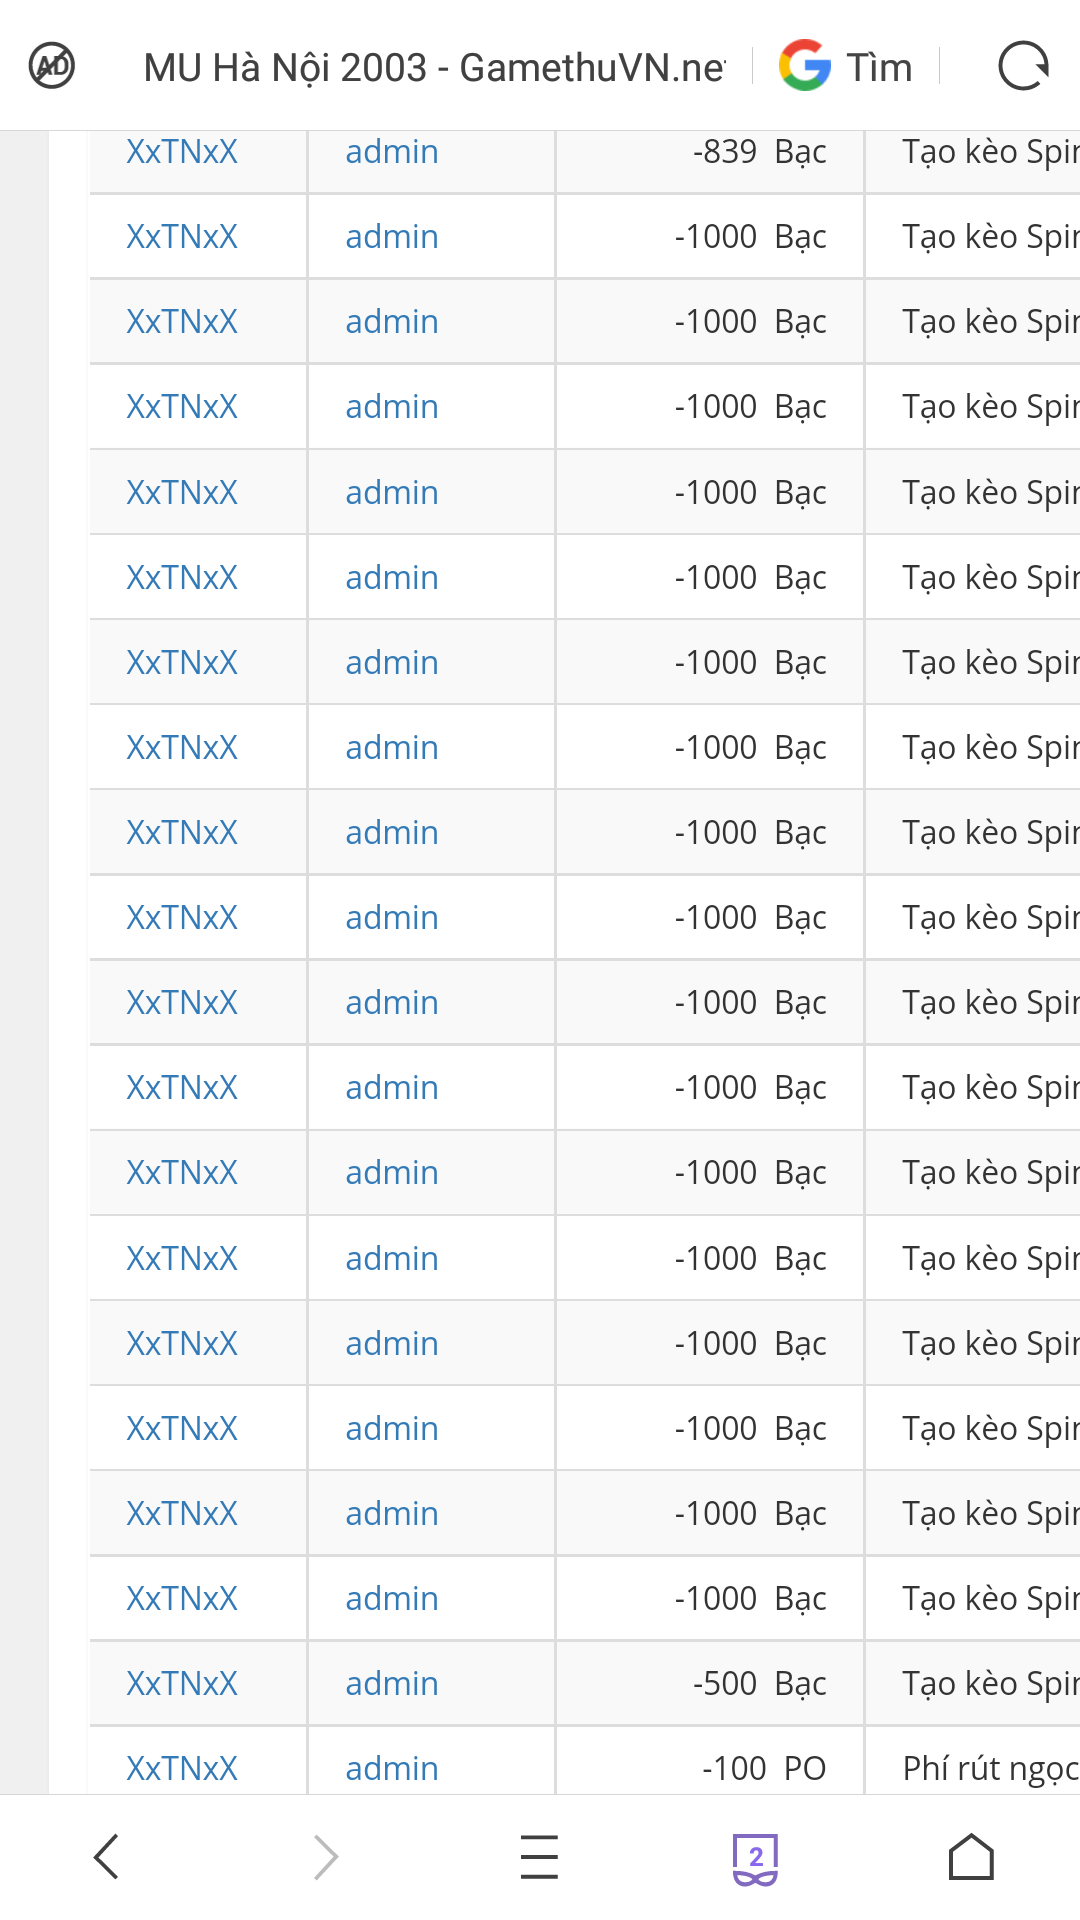Tap the MU Hà Nội 2003 address field
Image resolution: width=1080 pixels, height=1920 pixels.
pyautogui.click(x=434, y=67)
